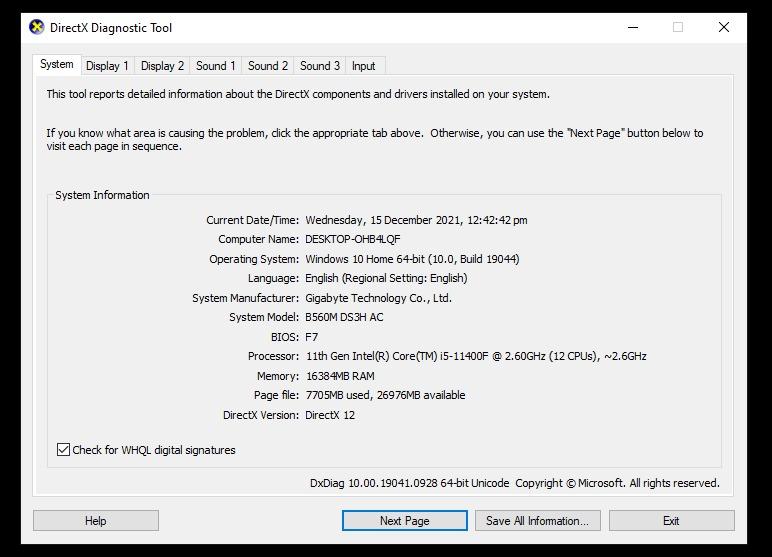
Task: Click Save All Information button
Action: coord(538,521)
